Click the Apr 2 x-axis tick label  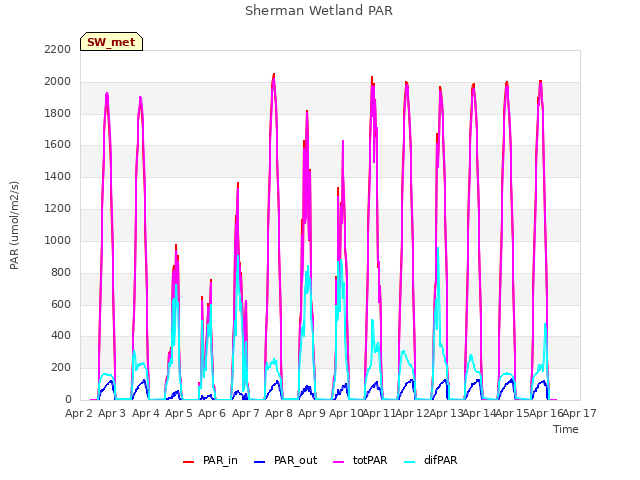pos(79,413)
